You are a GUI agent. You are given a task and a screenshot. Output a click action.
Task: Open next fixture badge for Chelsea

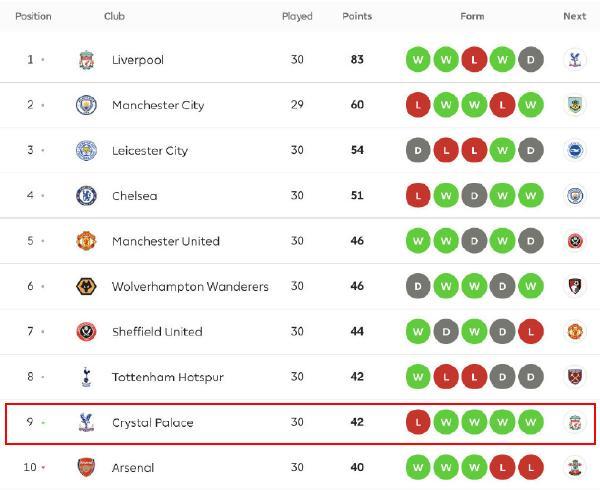574,196
